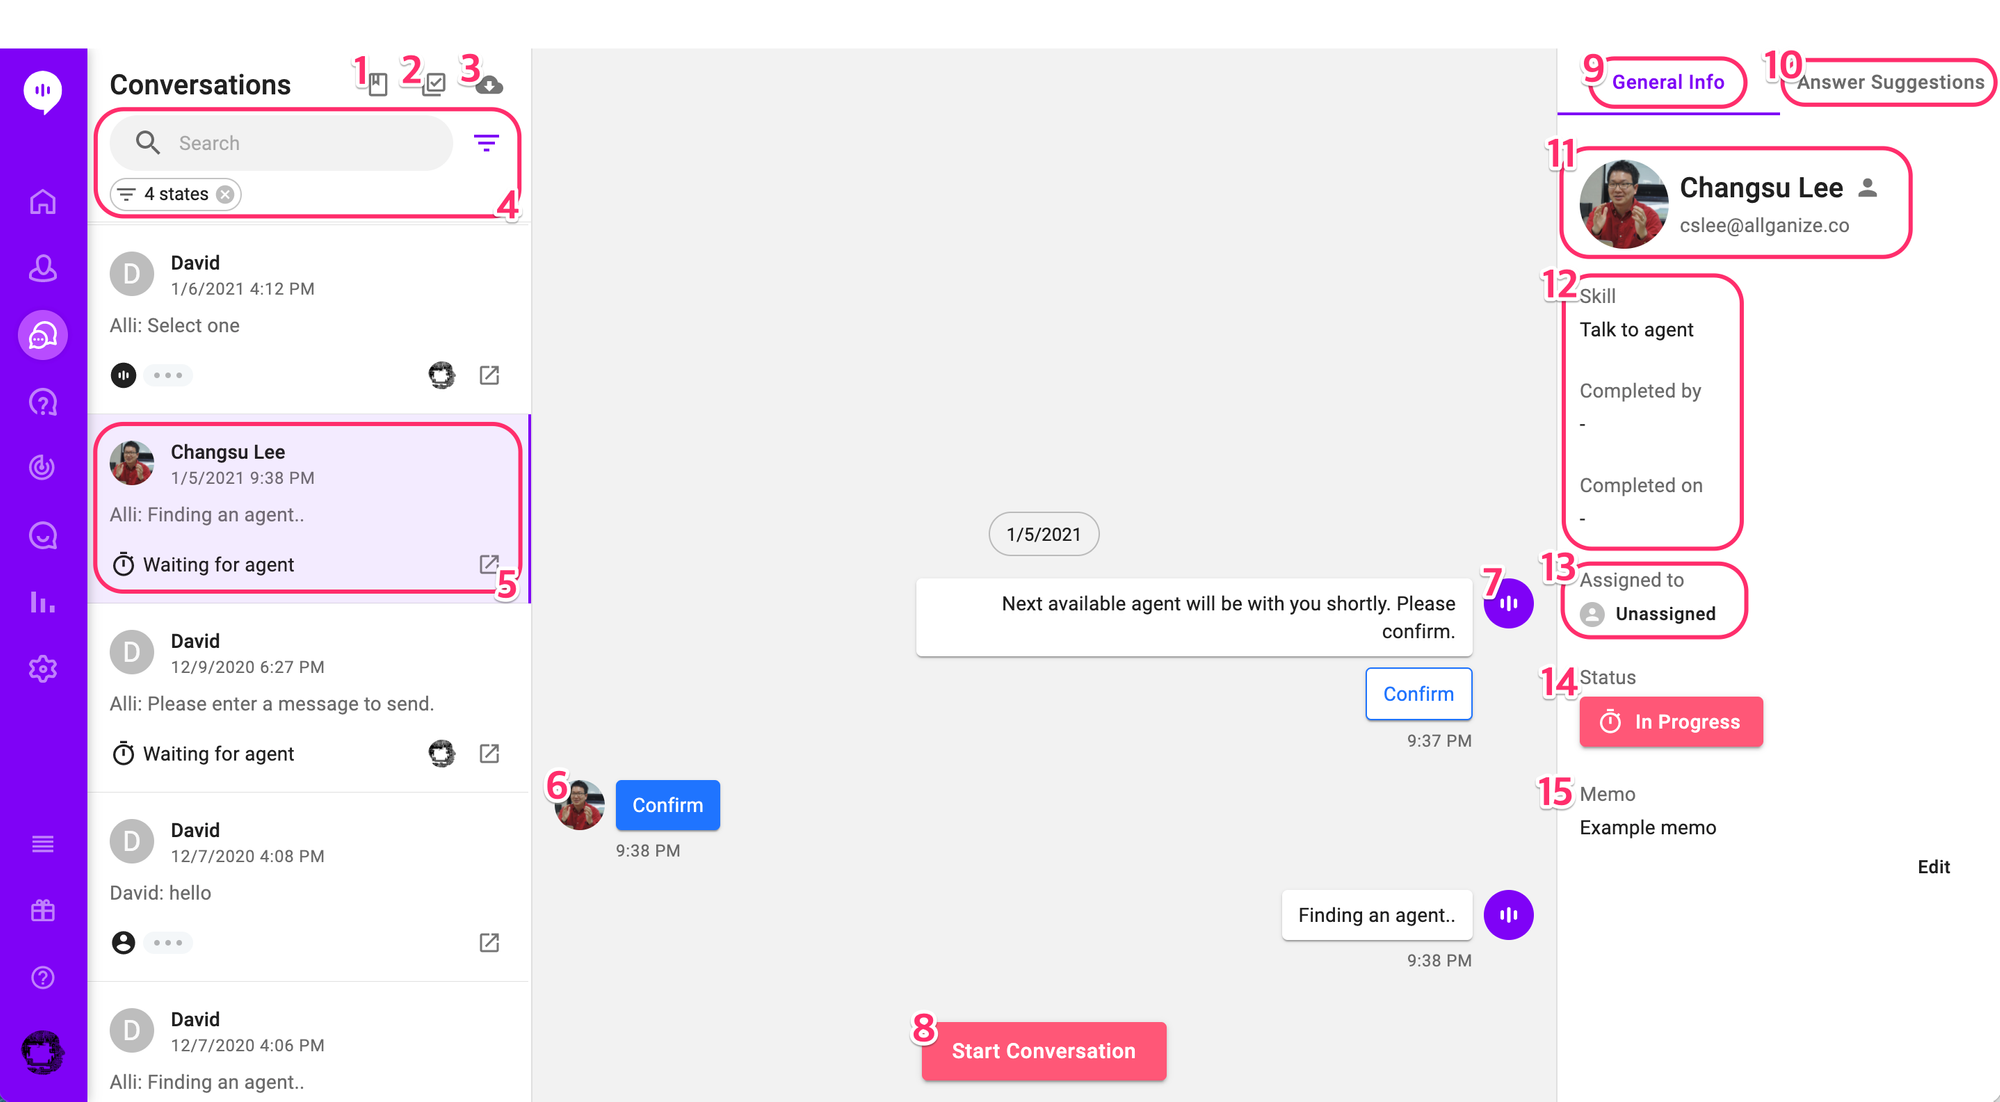Open home icon in left sidebar
This screenshot has height=1102, width=2000.
[43, 202]
